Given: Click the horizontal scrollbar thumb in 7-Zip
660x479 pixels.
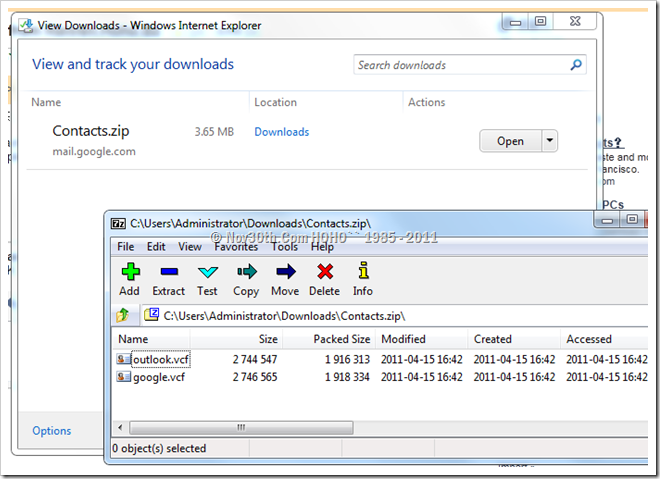Looking at the screenshot, I should point(241,428).
